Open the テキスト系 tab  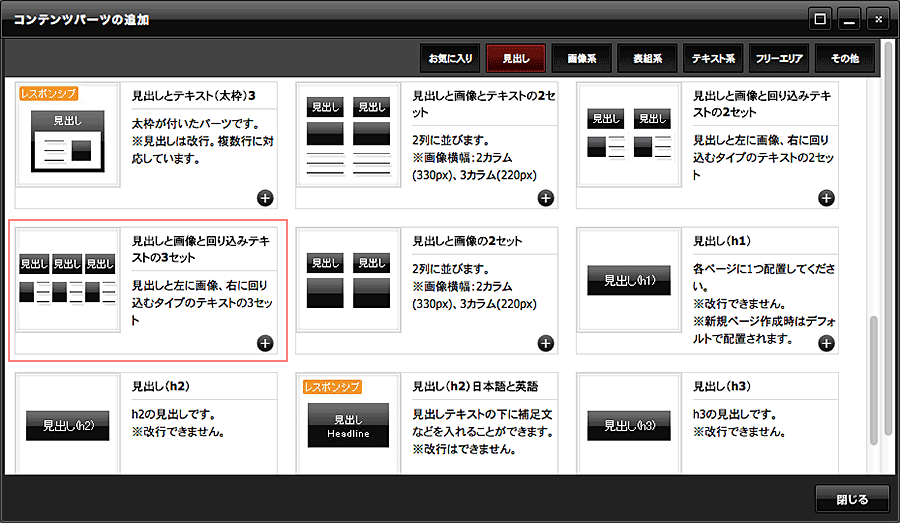(x=713, y=58)
